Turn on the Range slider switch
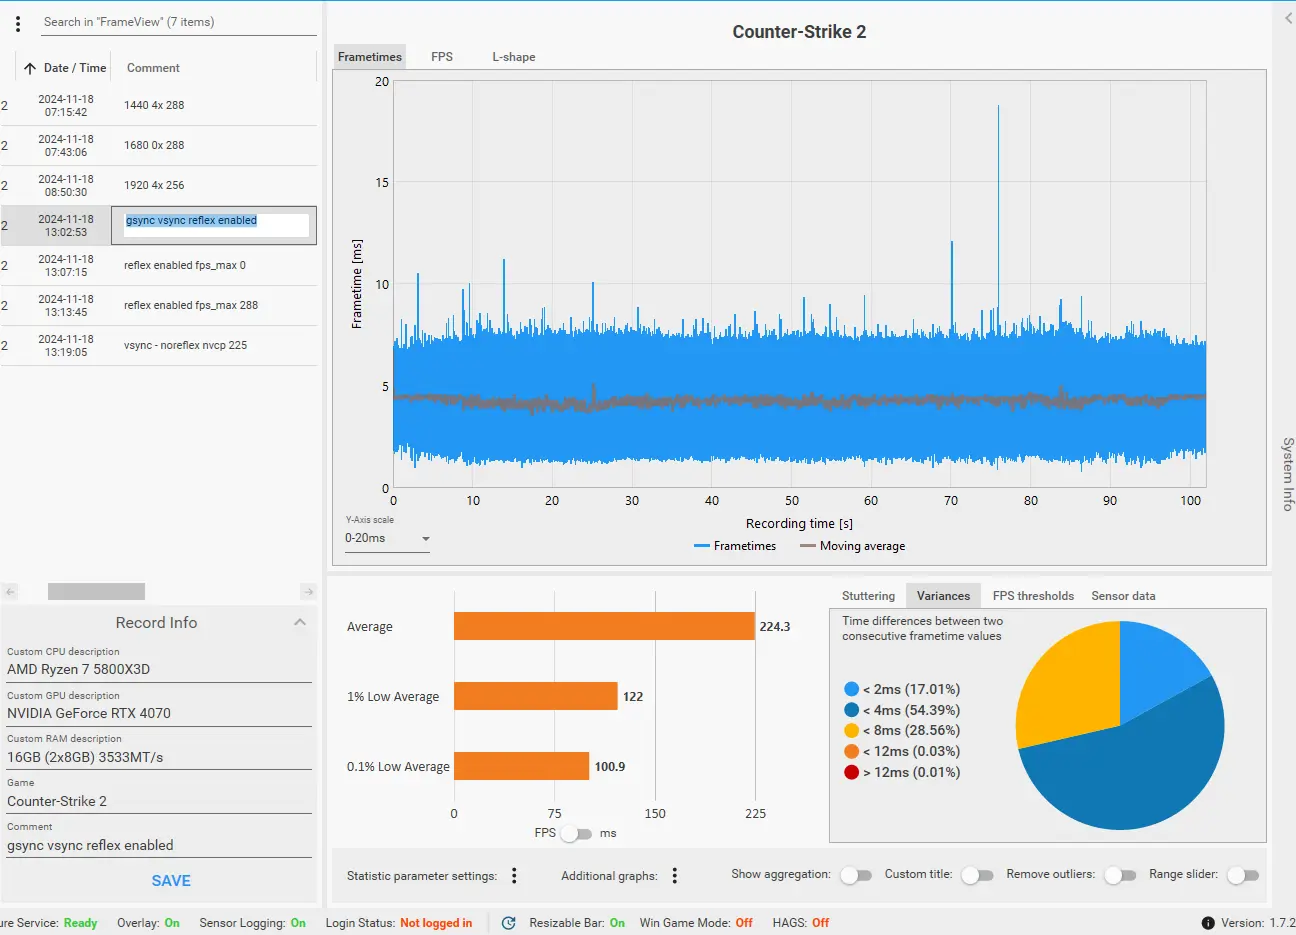Image resolution: width=1296 pixels, height=935 pixels. coord(1243,875)
